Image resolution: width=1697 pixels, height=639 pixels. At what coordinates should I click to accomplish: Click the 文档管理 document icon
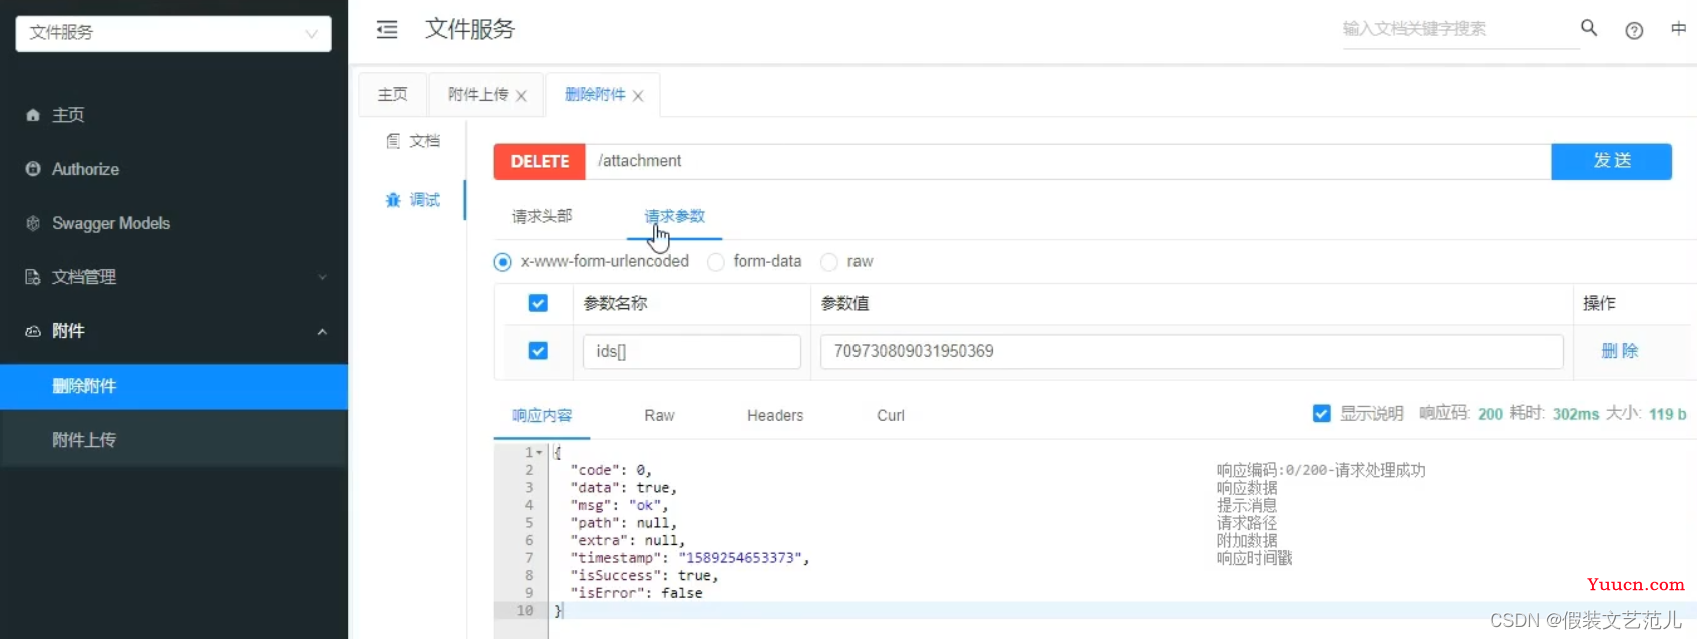[x=33, y=277]
